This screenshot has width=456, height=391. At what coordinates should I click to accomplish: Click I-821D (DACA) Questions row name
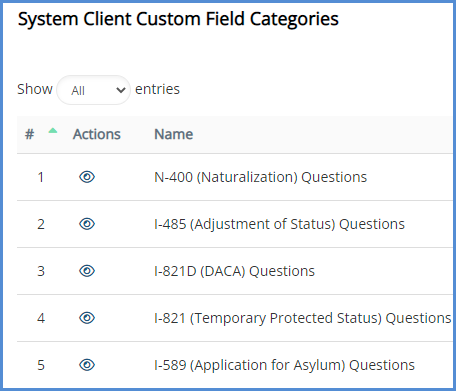click(x=234, y=271)
